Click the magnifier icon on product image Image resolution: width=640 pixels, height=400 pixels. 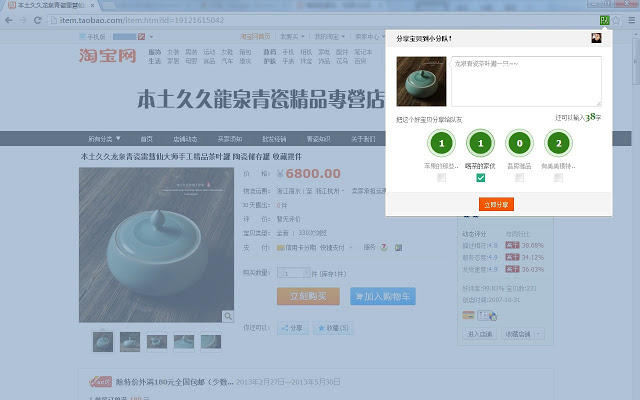[x=228, y=316]
